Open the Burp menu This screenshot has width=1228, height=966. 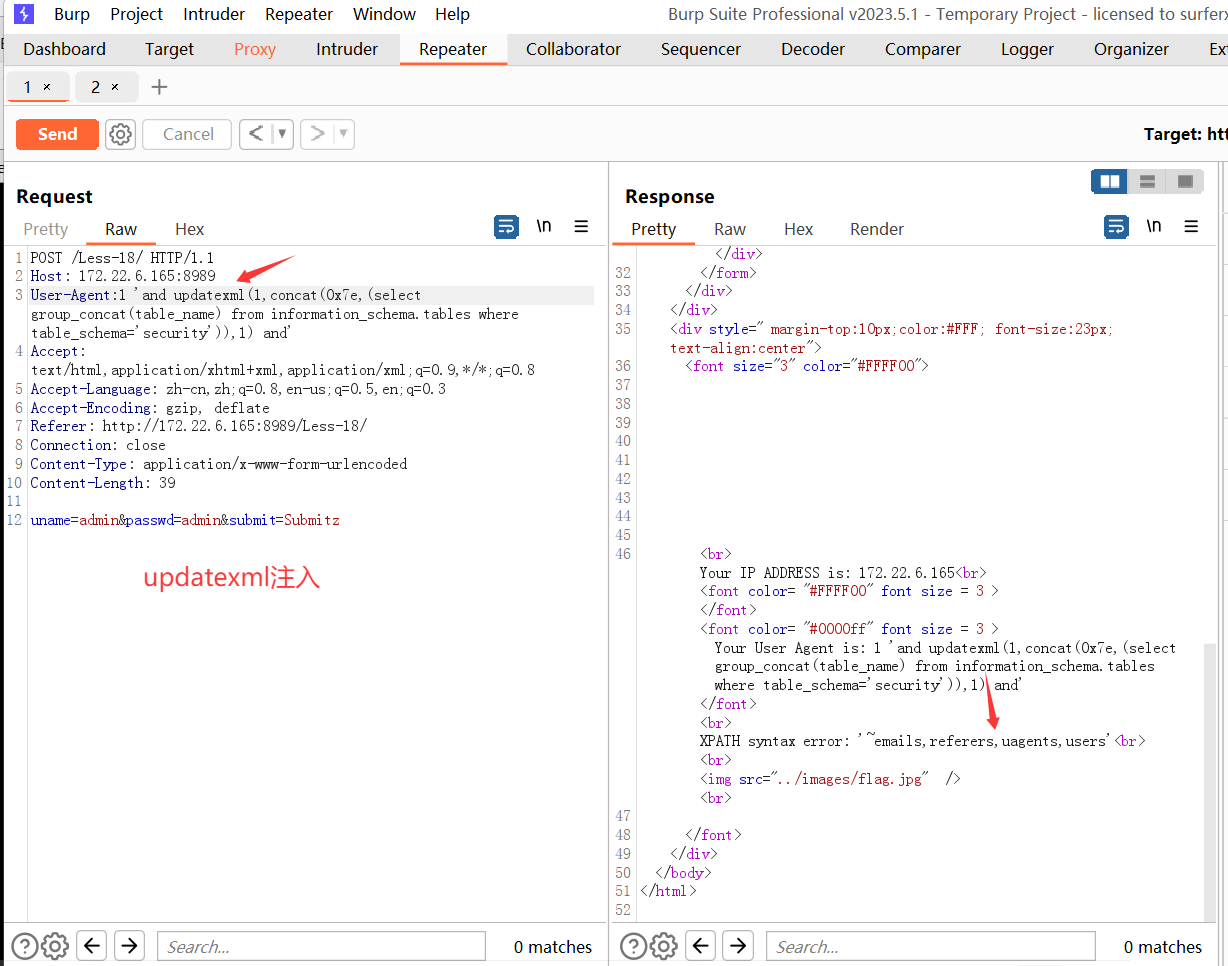72,14
